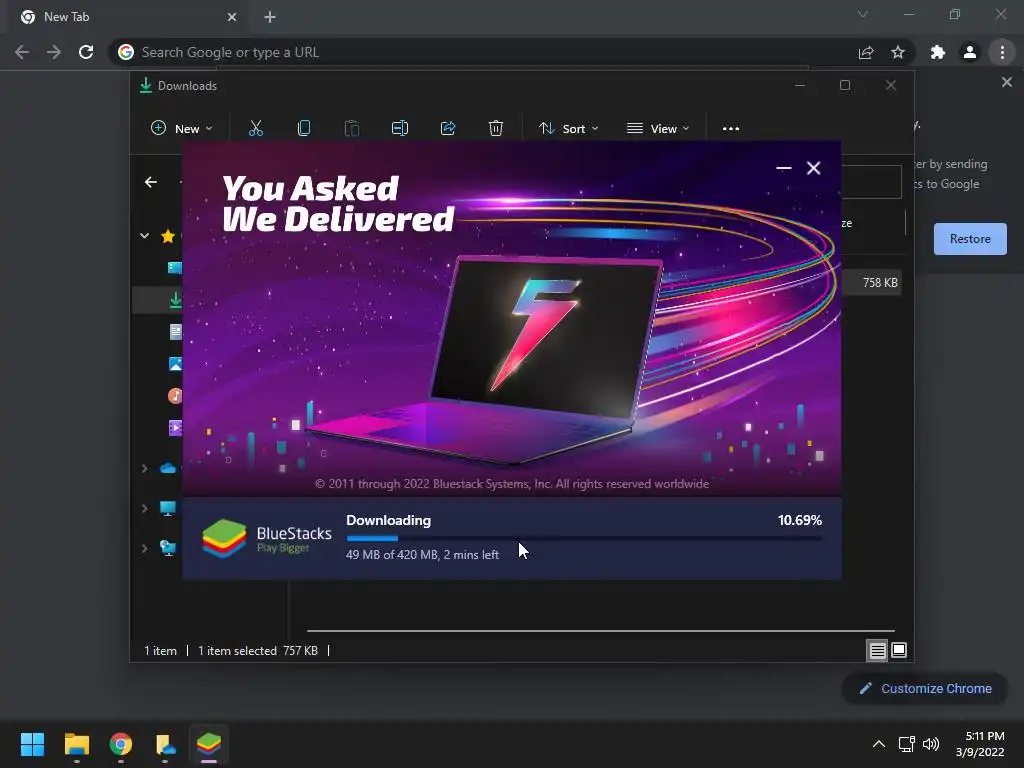Click the Quick access star icon

(168, 236)
